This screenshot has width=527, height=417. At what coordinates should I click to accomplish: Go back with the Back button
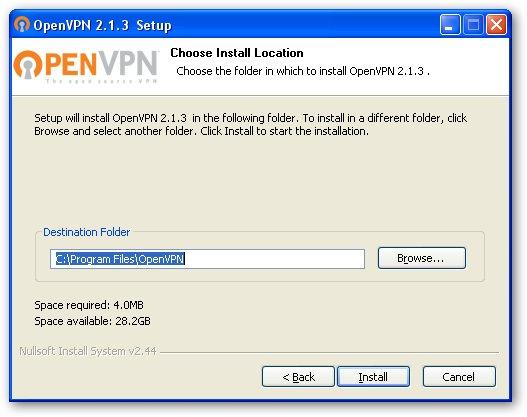[x=298, y=377]
